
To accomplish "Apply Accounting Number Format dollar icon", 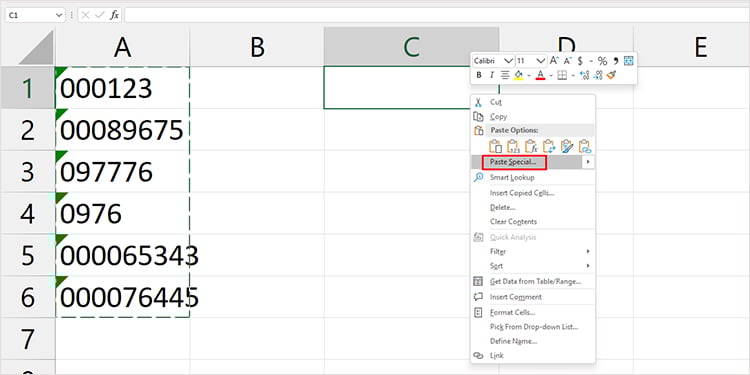I will 580,61.
